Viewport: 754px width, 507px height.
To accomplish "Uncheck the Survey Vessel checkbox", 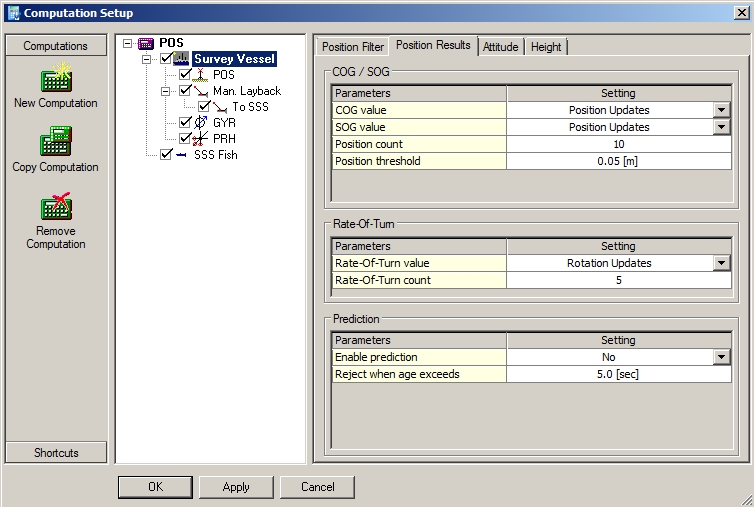I will tap(166, 59).
